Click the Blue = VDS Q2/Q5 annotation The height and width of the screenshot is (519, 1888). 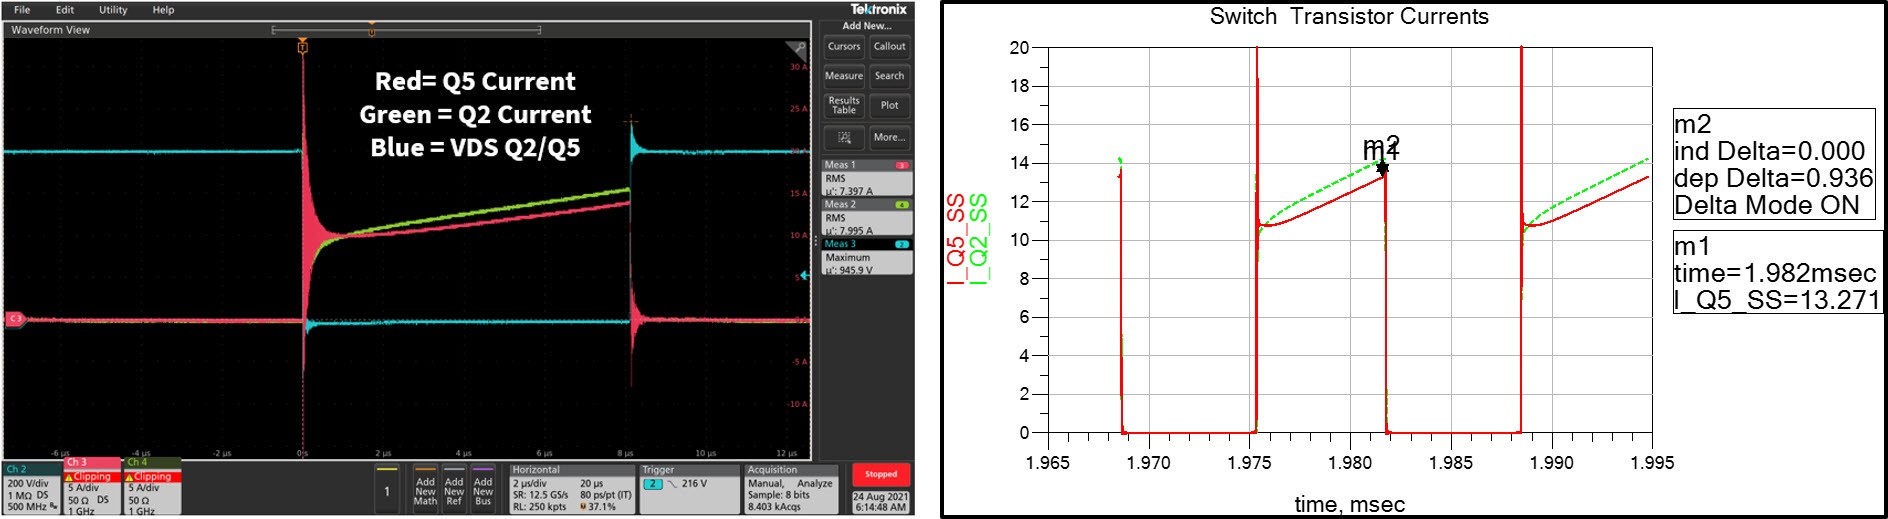pyautogui.click(x=475, y=147)
